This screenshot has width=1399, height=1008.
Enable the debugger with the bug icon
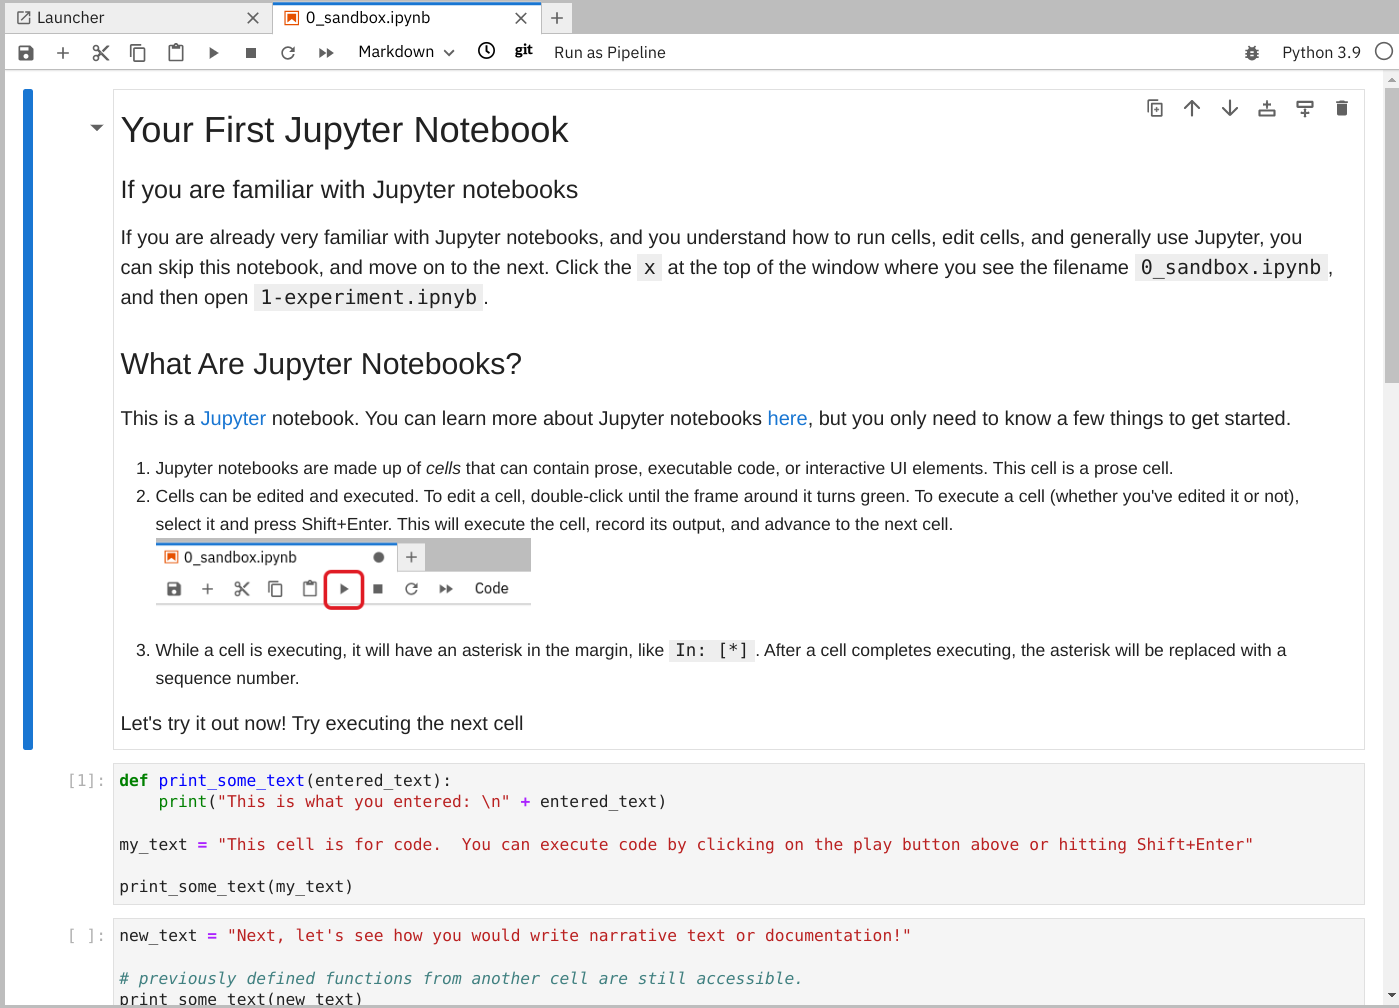1252,52
